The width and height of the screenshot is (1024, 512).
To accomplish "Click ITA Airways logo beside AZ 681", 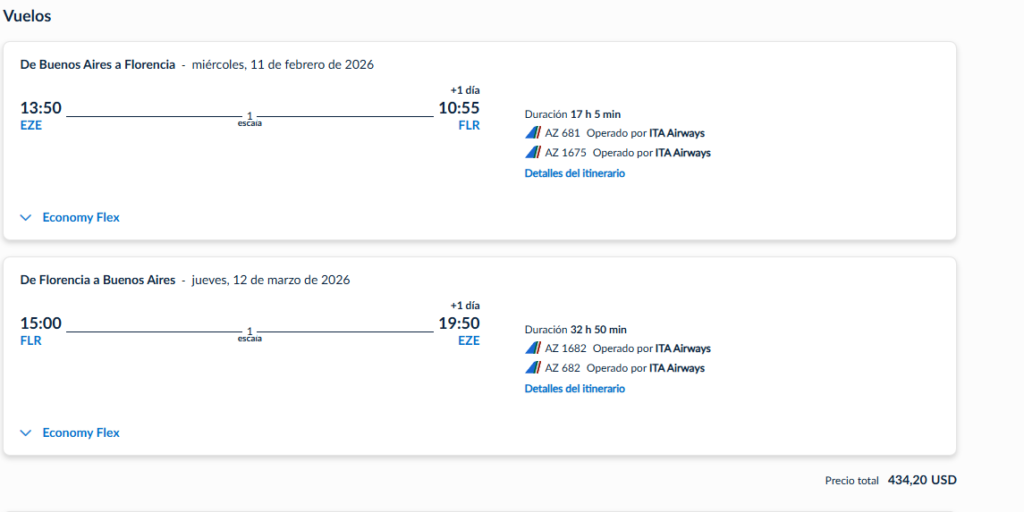I will (532, 133).
